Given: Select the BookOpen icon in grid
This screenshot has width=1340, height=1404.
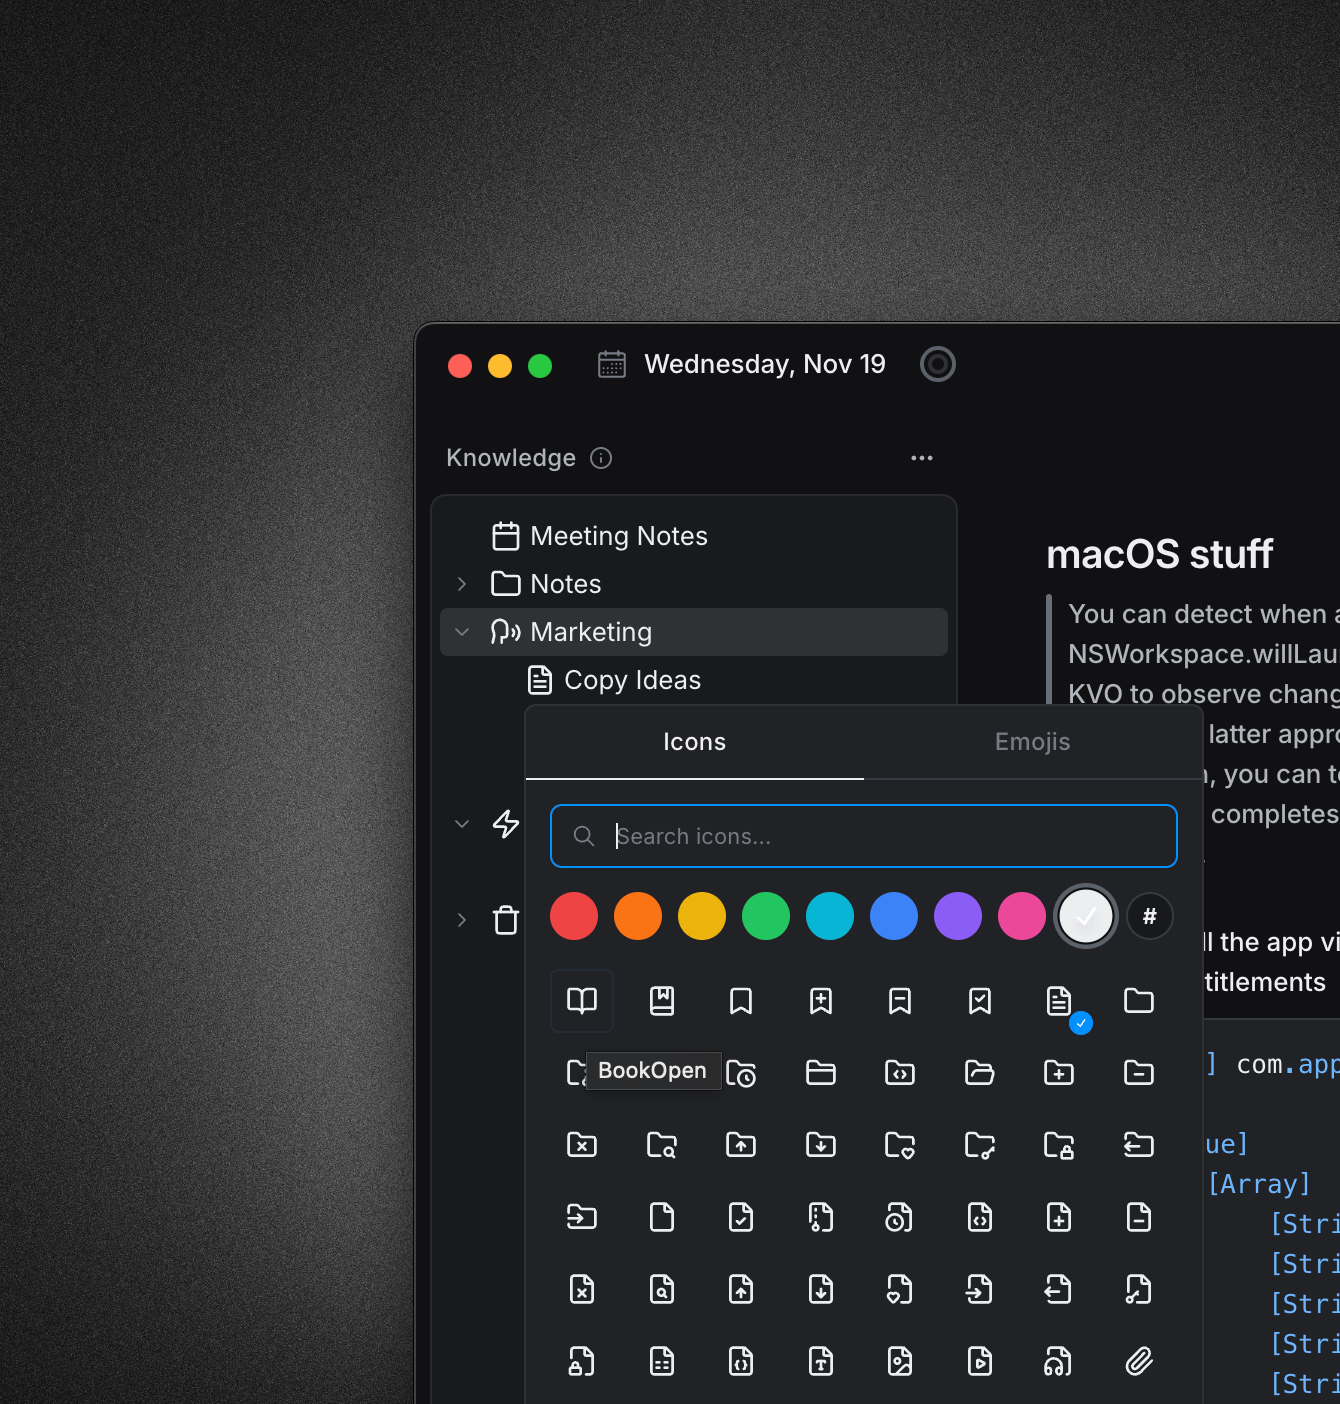Looking at the screenshot, I should tap(582, 1000).
